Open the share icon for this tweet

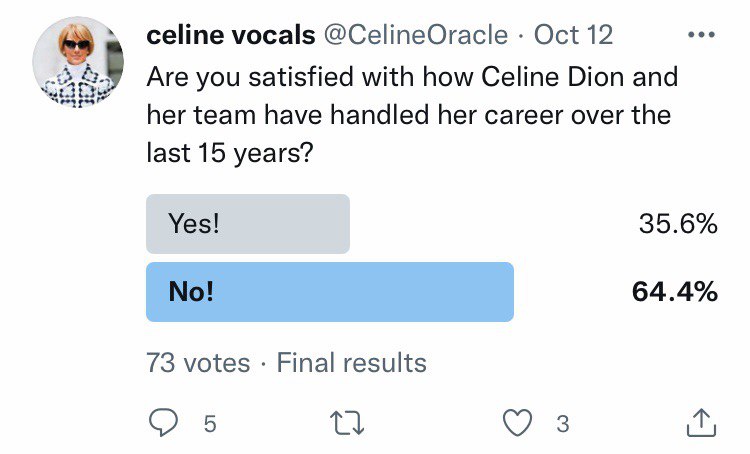click(x=702, y=423)
